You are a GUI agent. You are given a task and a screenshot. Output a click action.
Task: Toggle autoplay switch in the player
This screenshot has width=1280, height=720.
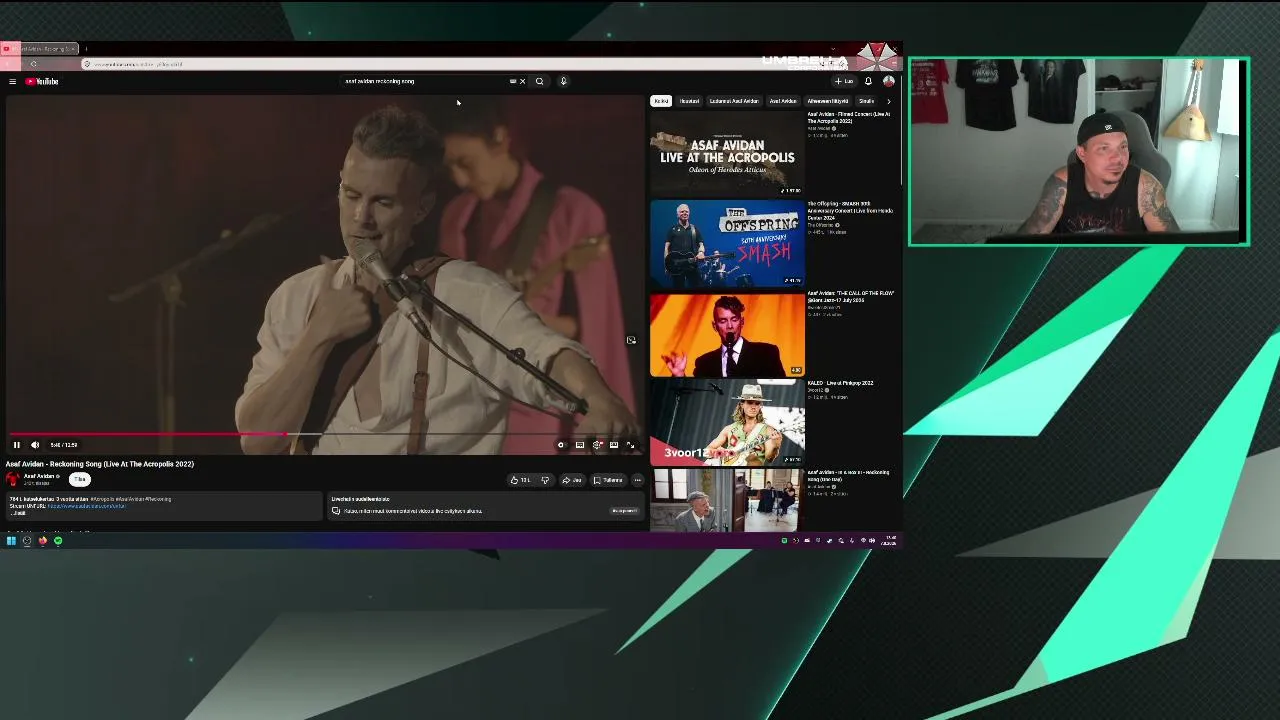[561, 445]
